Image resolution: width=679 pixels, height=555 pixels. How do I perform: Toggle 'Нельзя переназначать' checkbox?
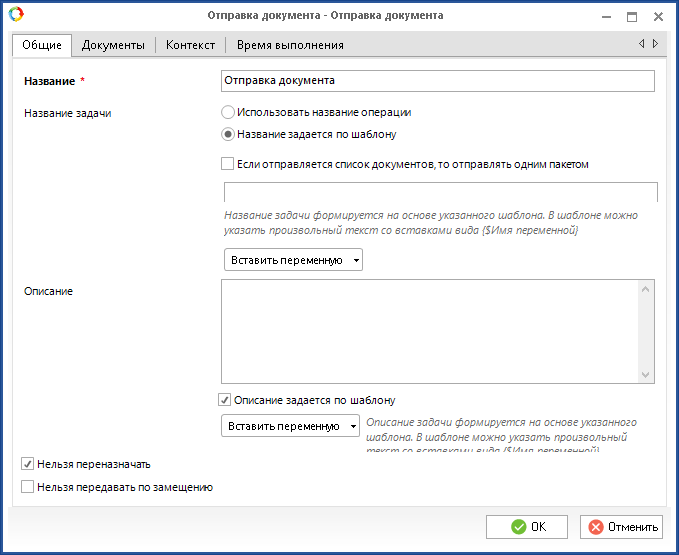click(x=28, y=464)
